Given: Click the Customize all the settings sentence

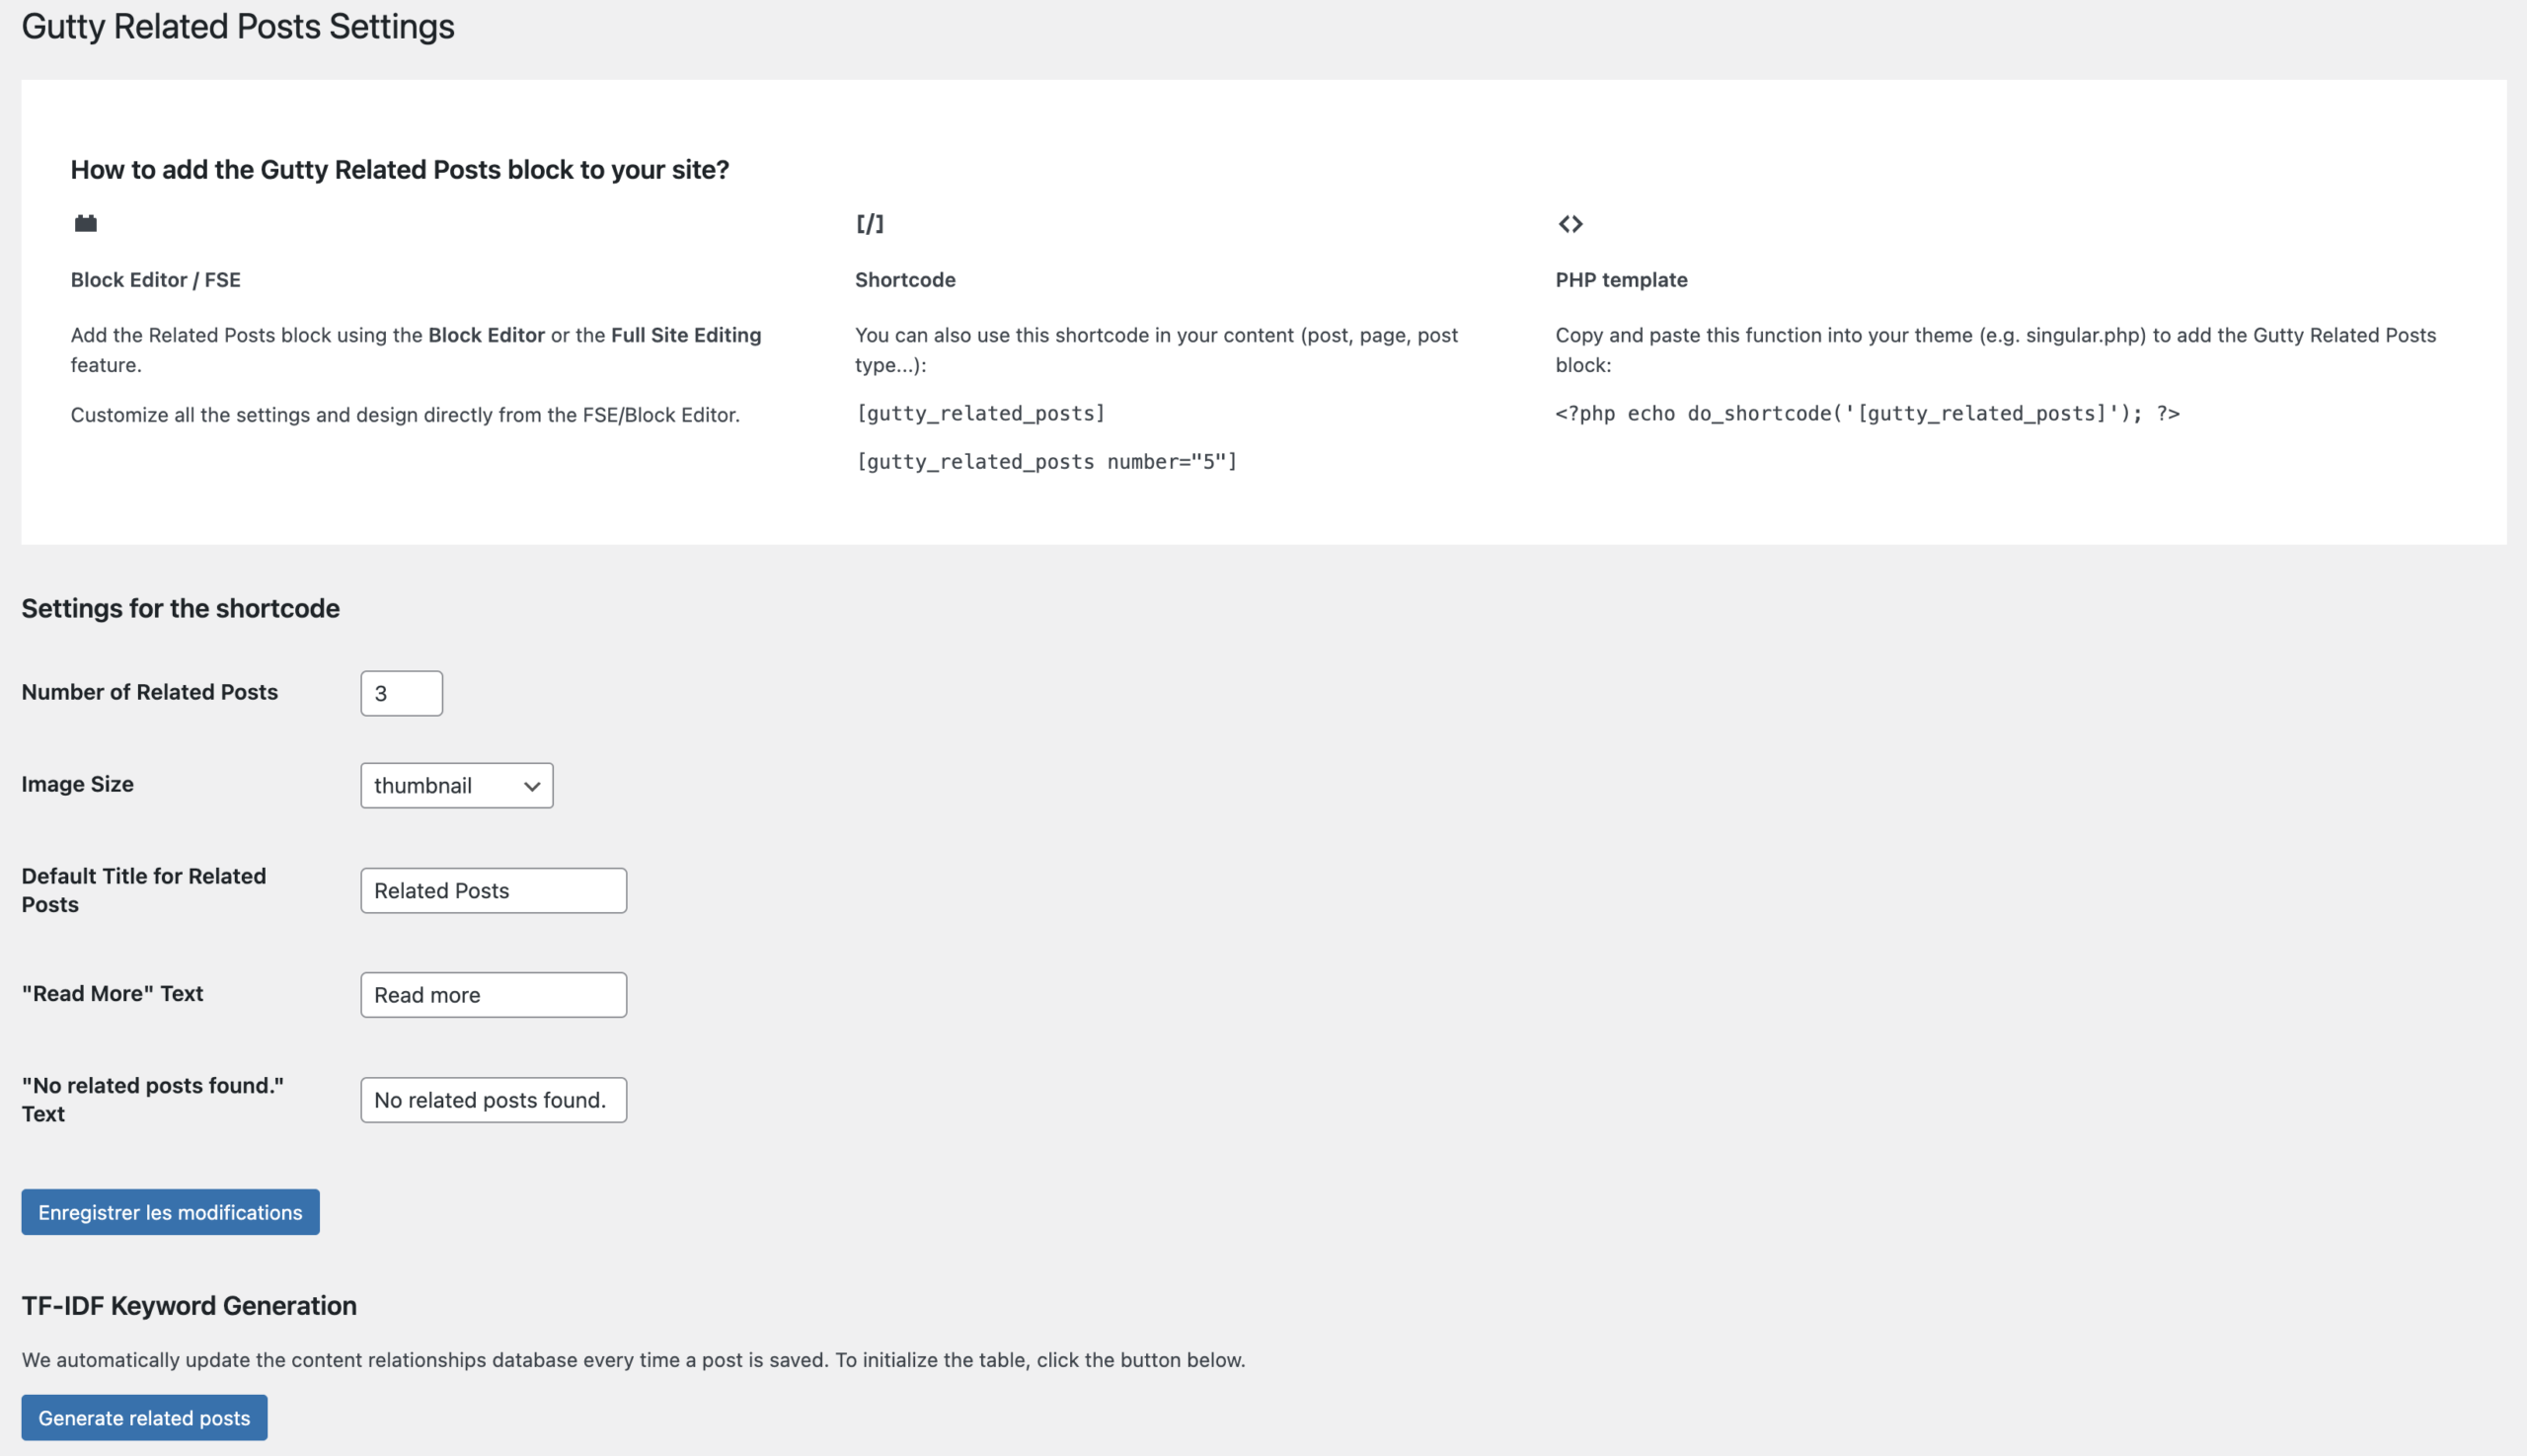Looking at the screenshot, I should [405, 415].
